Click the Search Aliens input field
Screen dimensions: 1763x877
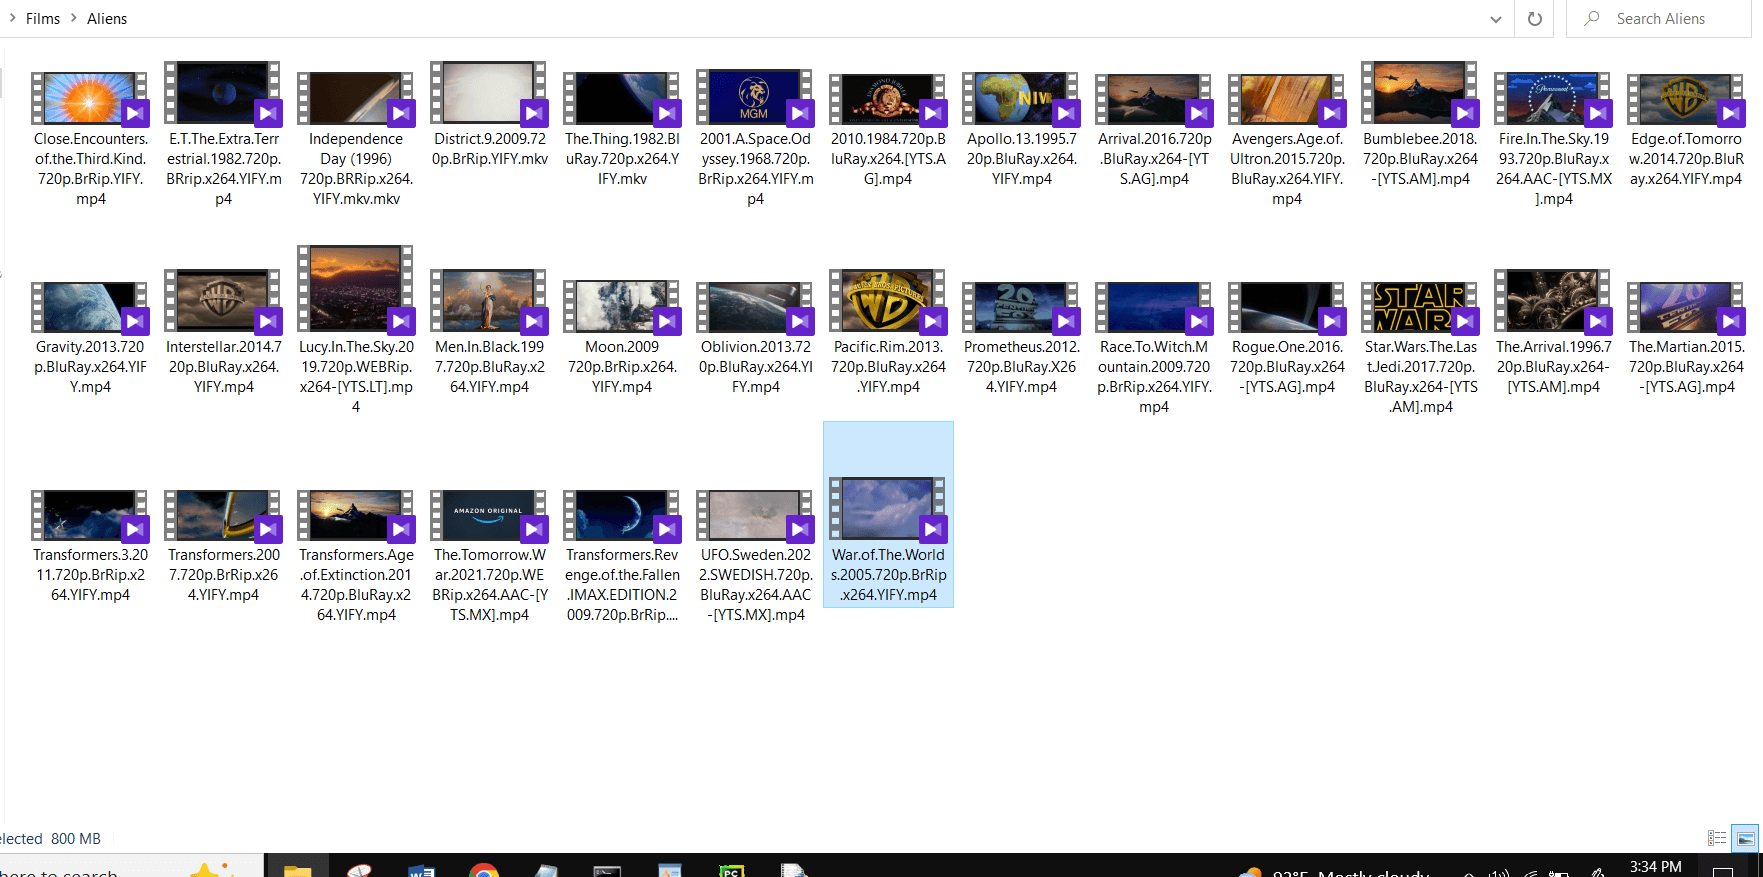(1659, 19)
